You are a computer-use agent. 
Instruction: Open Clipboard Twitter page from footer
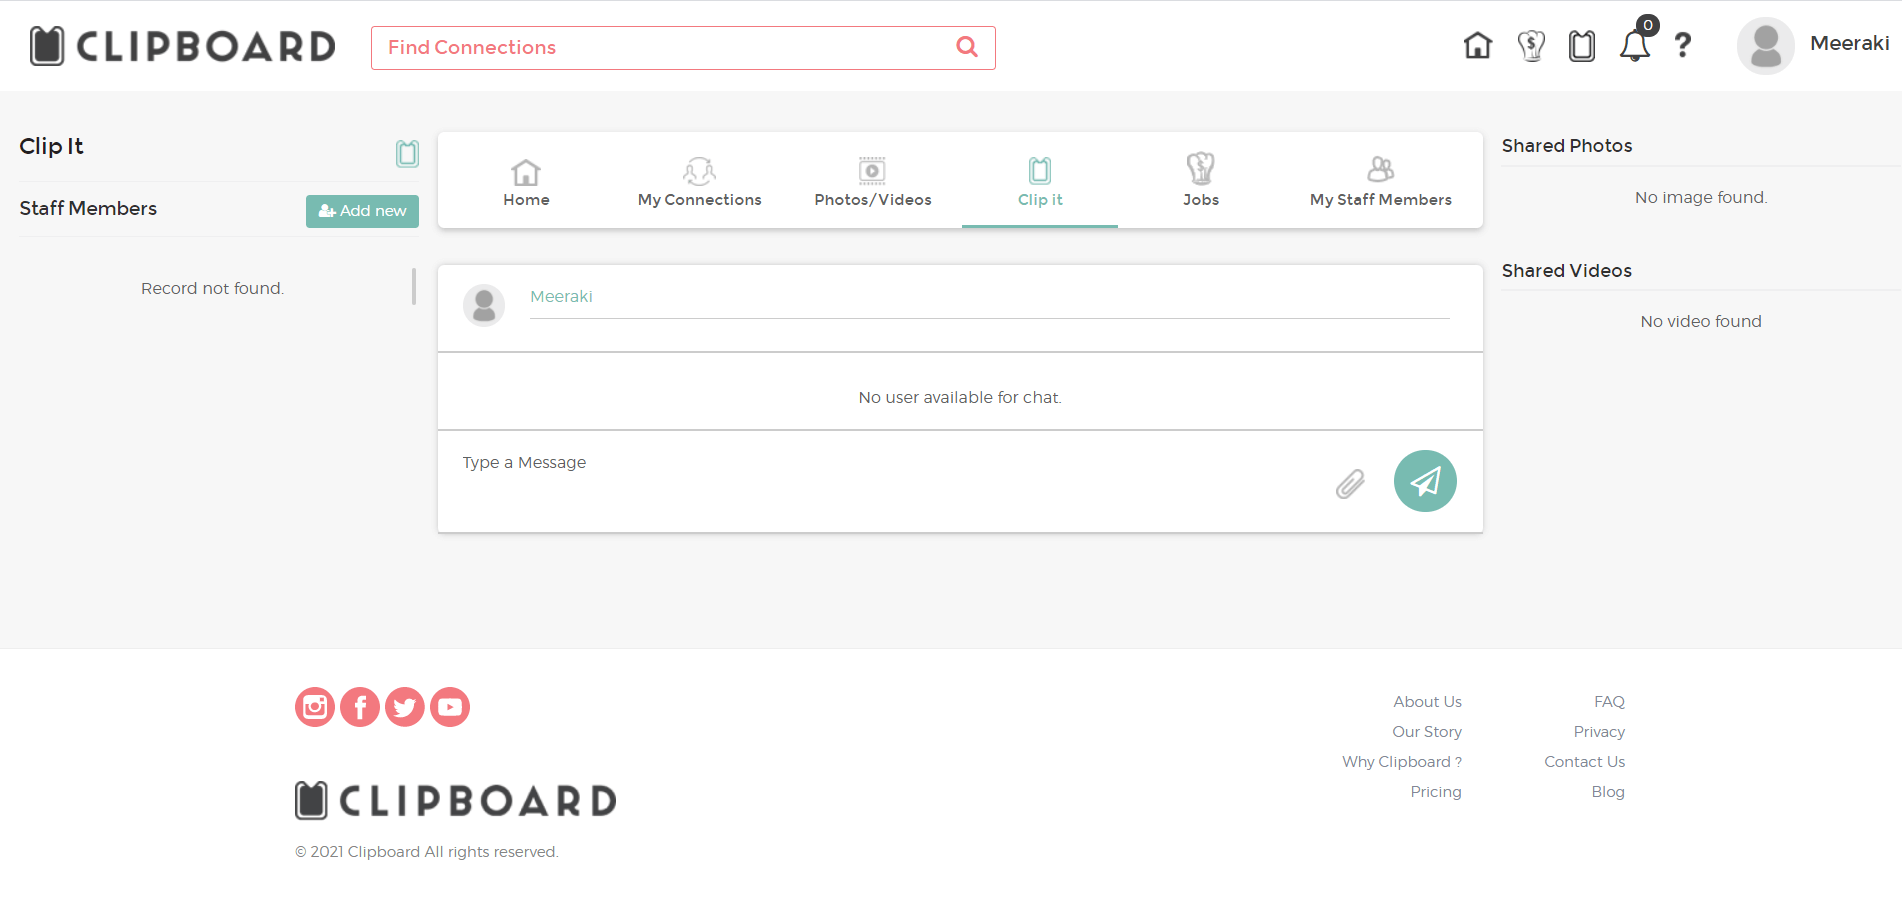[405, 707]
